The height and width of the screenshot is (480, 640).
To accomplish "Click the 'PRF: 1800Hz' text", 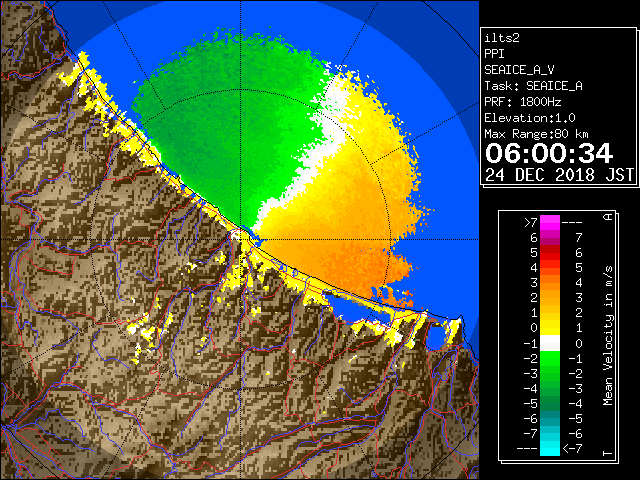I will [522, 102].
